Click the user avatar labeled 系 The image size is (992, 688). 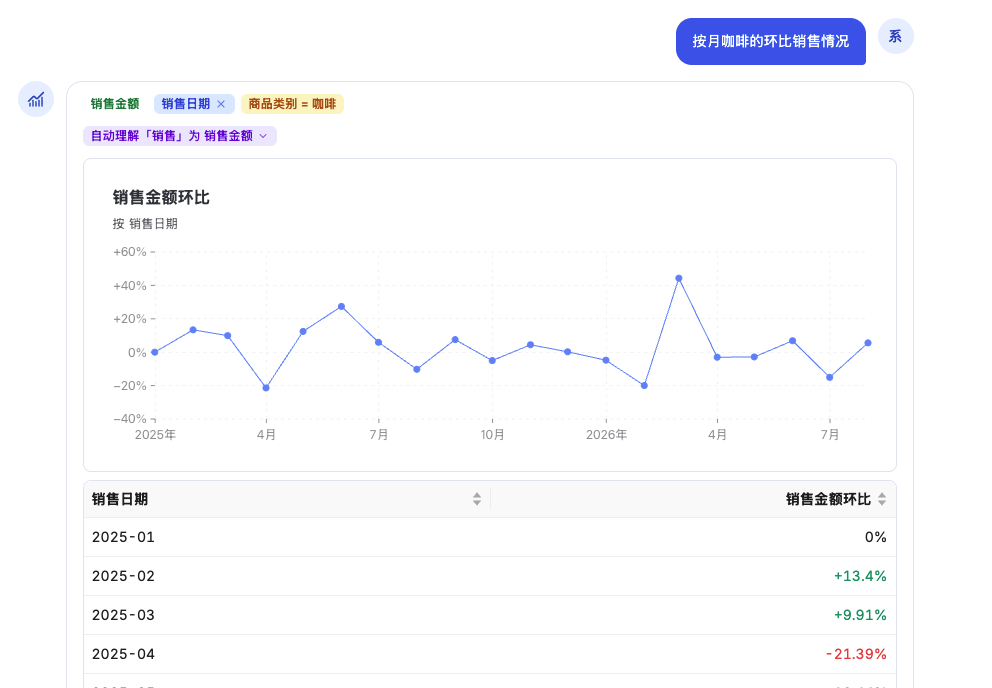(x=895, y=36)
